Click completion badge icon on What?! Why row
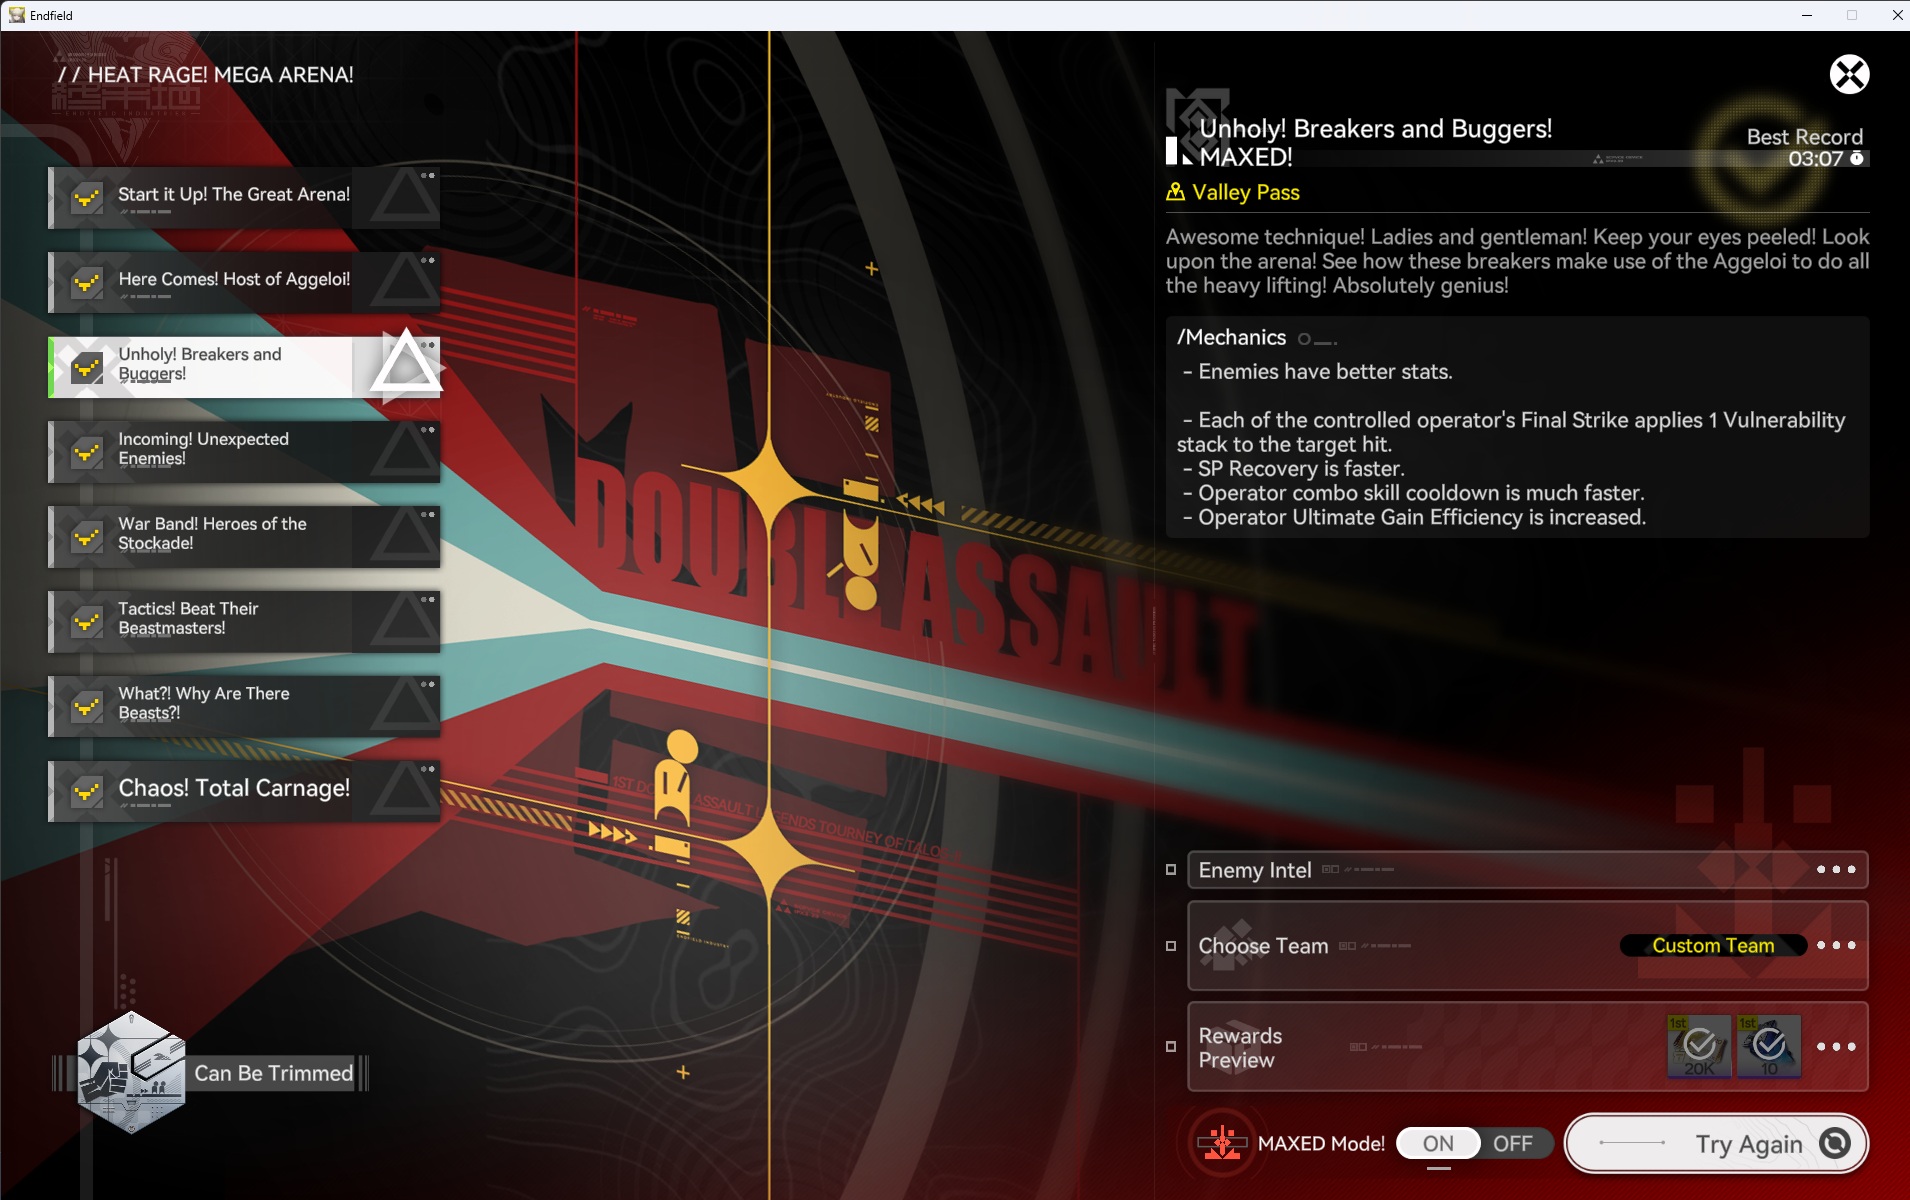 tap(87, 707)
